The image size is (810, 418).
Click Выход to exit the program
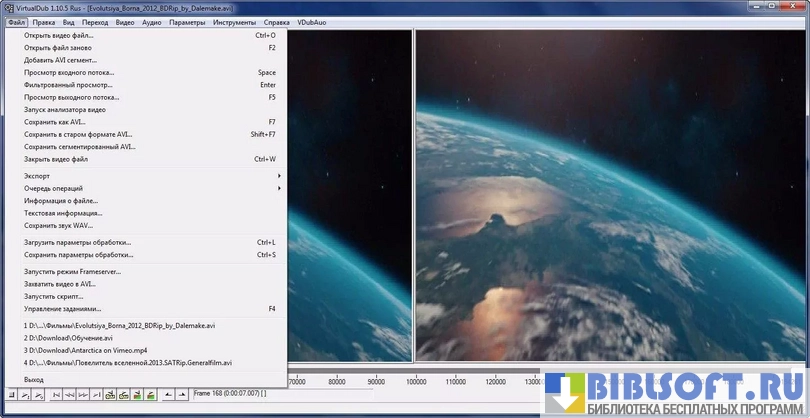pos(34,380)
